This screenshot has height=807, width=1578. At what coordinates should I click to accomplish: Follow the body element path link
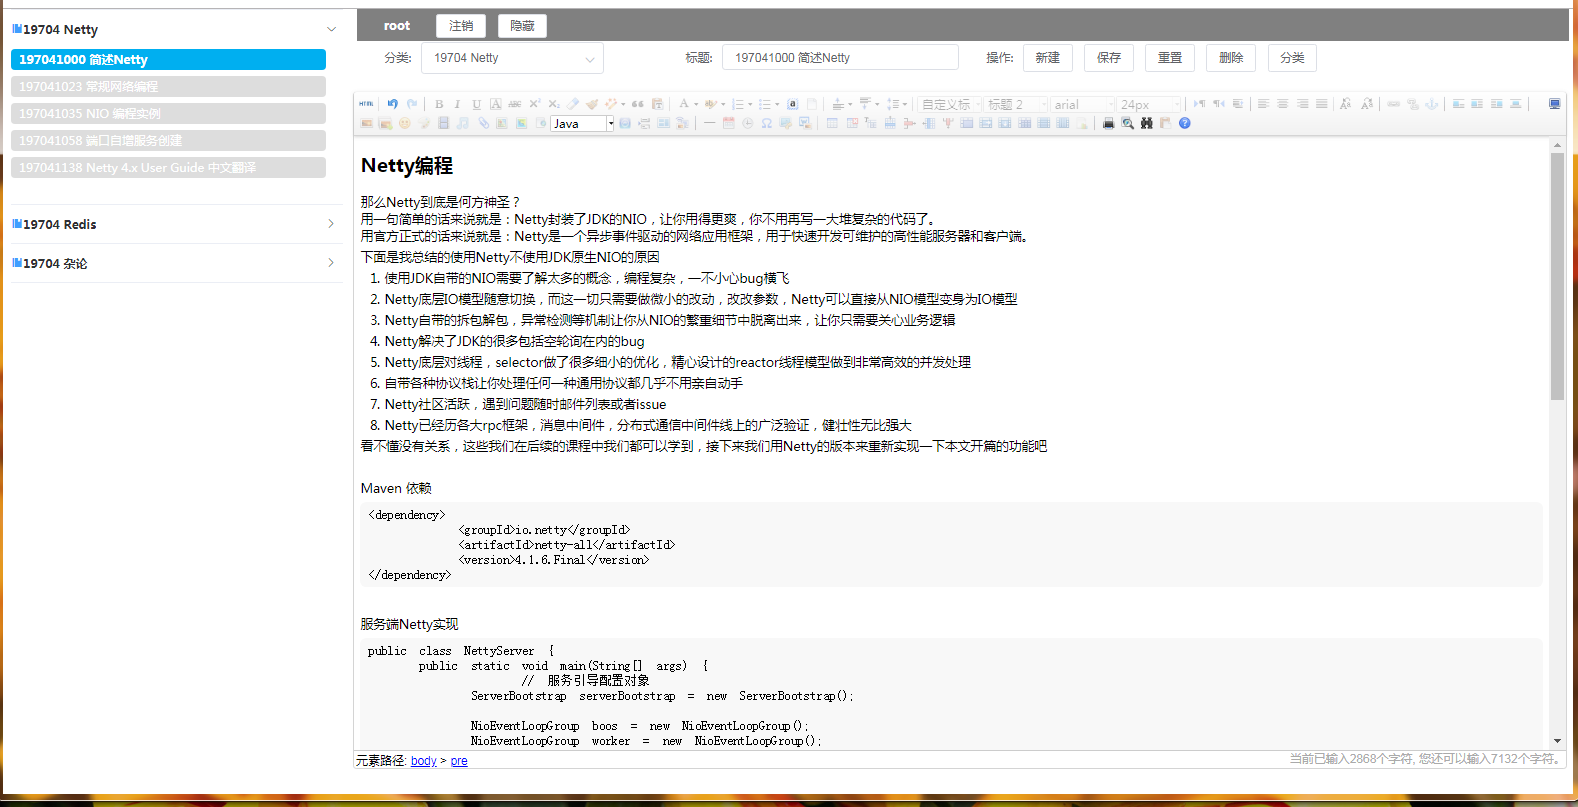pos(424,761)
